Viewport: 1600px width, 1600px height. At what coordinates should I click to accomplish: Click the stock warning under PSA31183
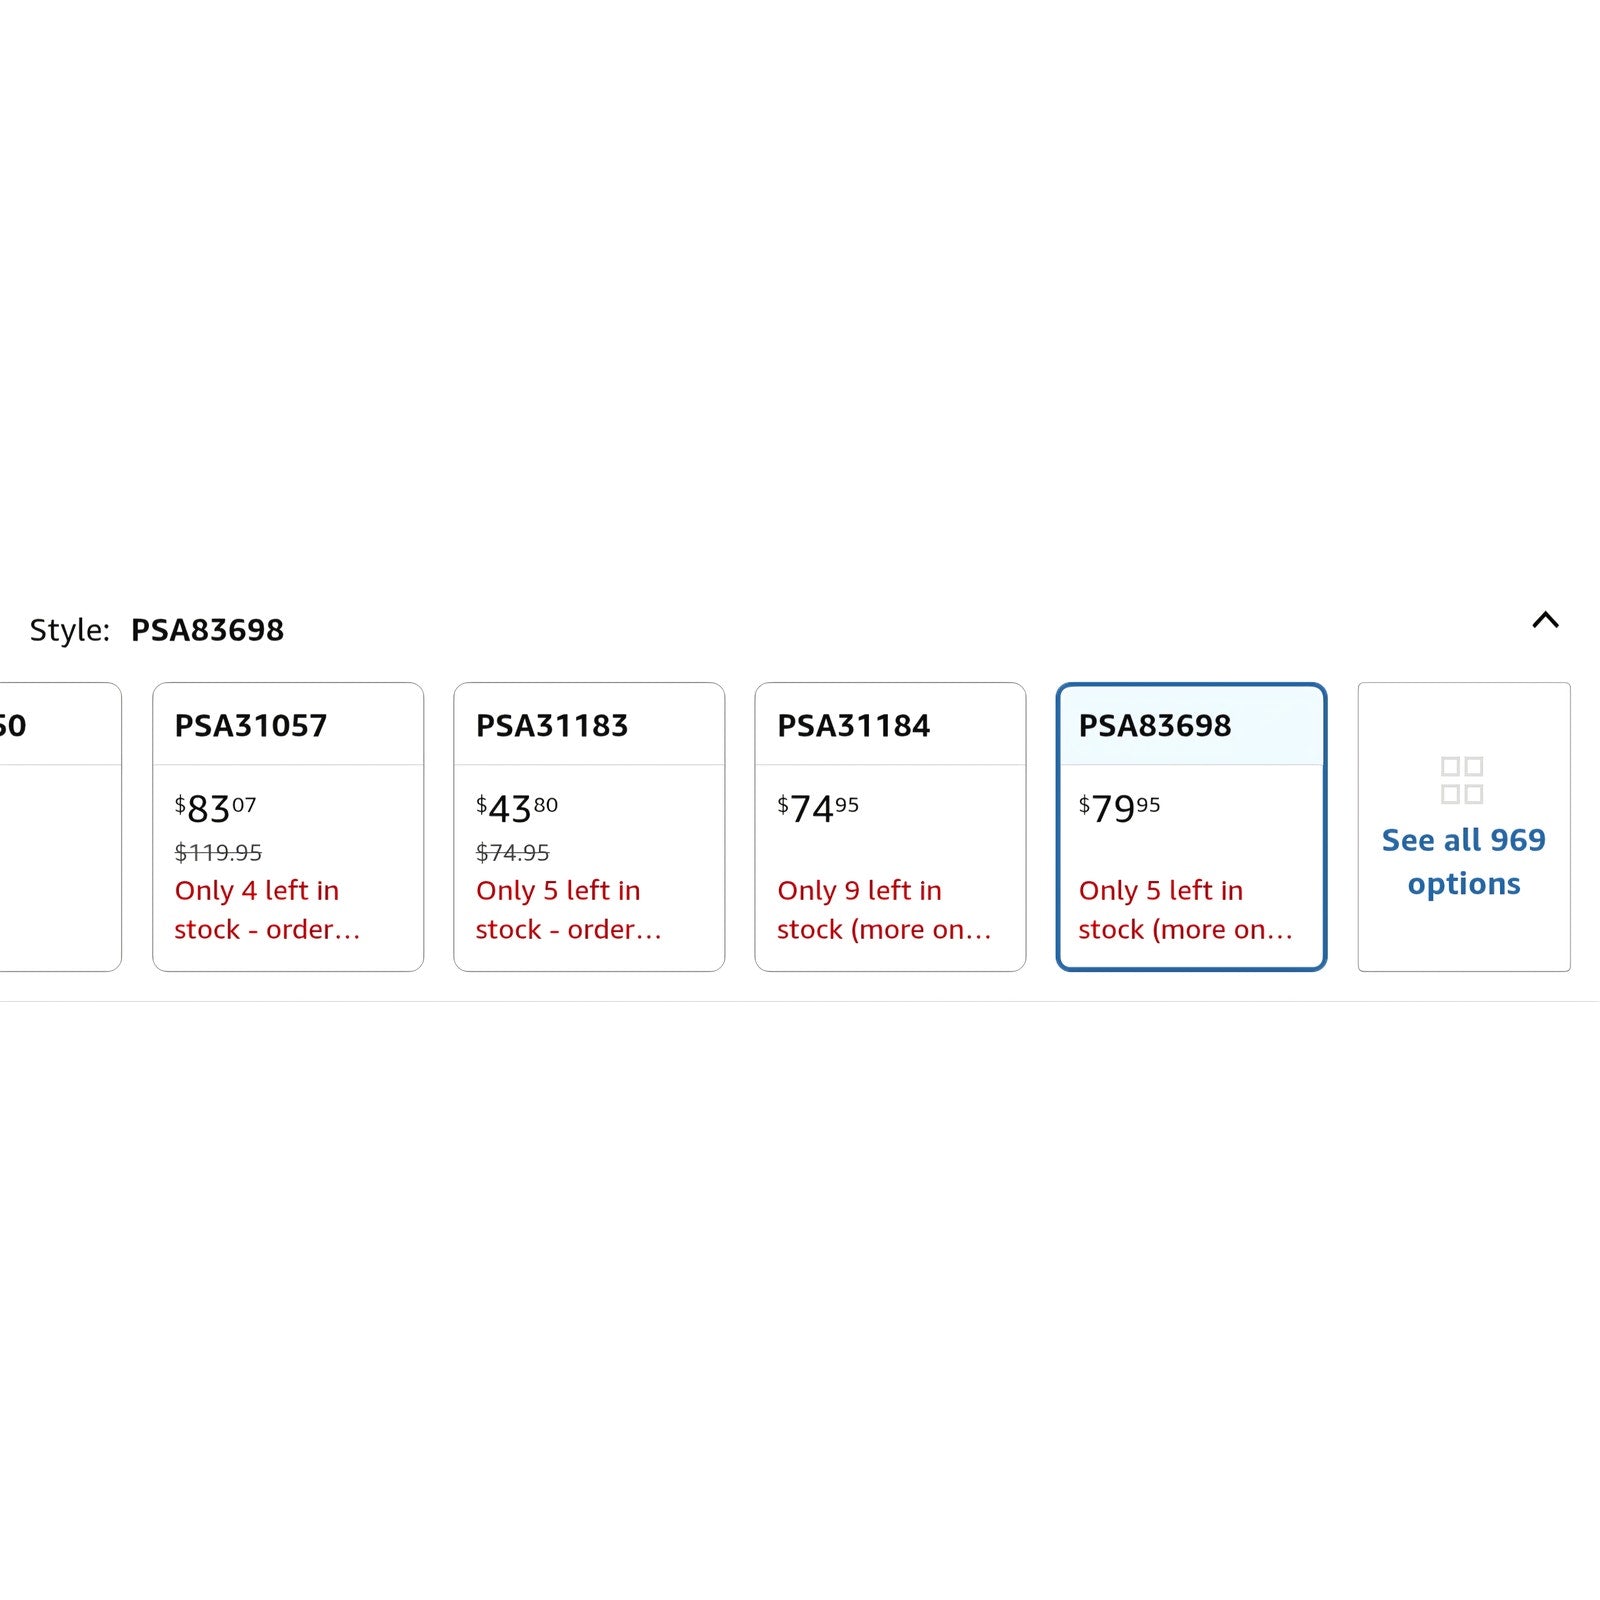click(x=567, y=910)
